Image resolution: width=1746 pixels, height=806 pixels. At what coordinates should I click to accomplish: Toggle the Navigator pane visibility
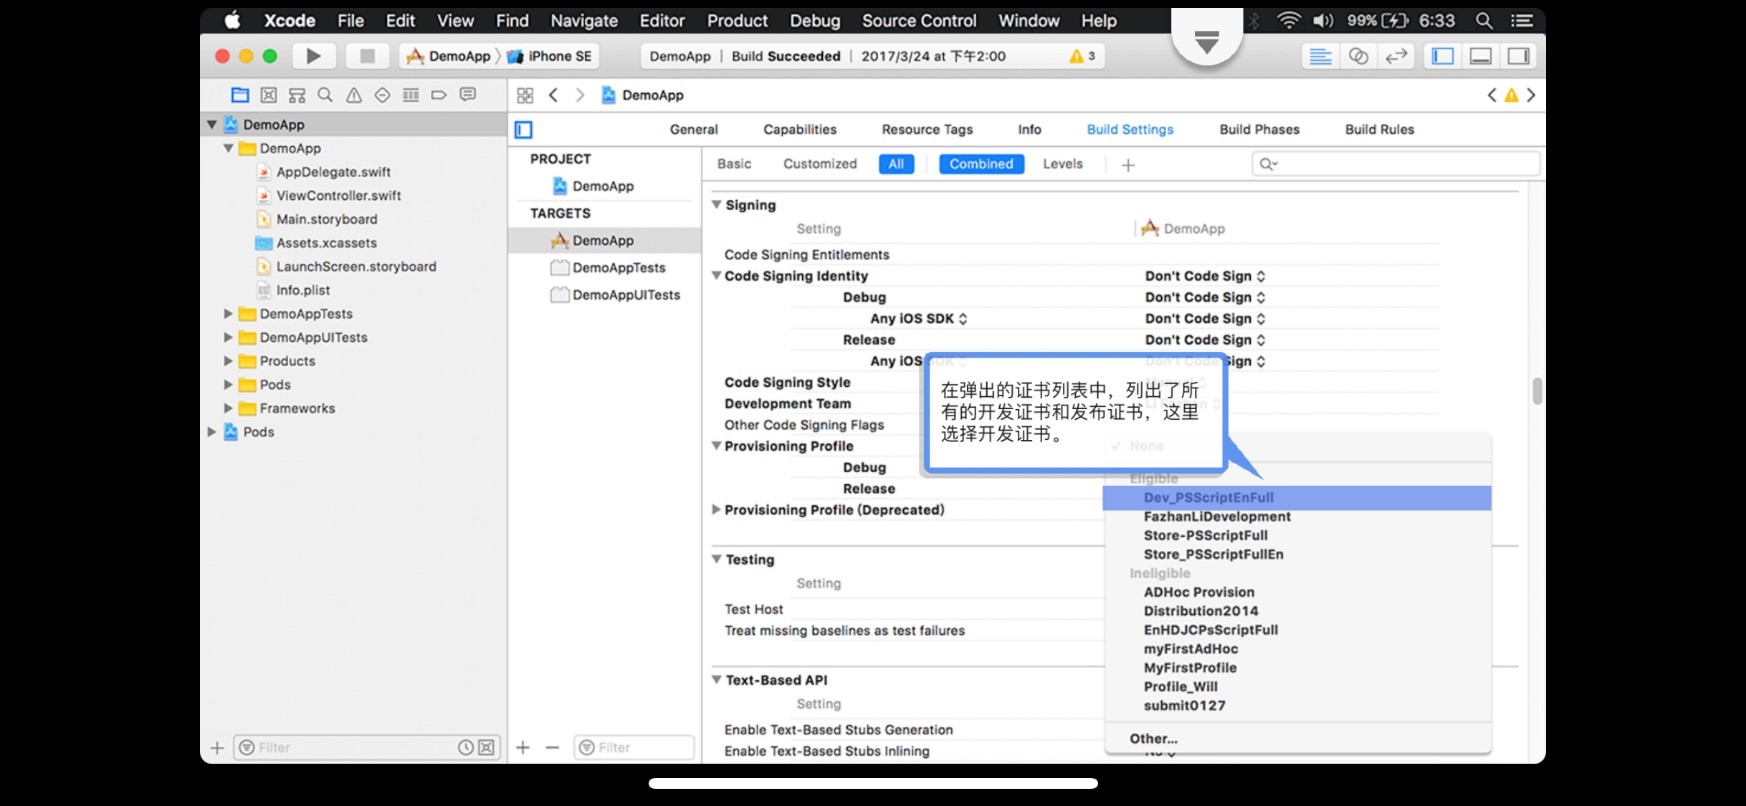[1443, 56]
